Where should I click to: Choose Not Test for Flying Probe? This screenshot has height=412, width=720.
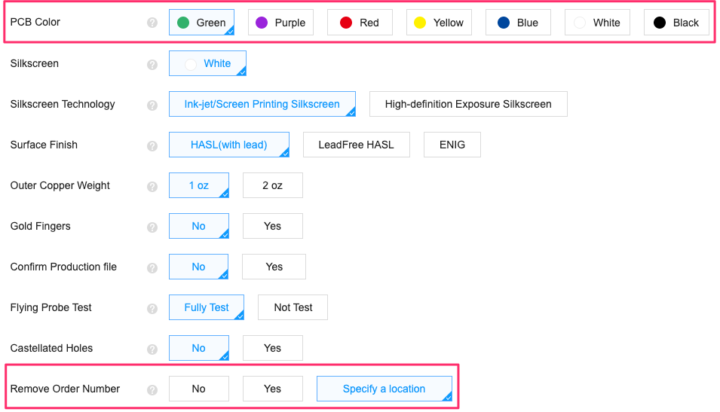(292, 308)
